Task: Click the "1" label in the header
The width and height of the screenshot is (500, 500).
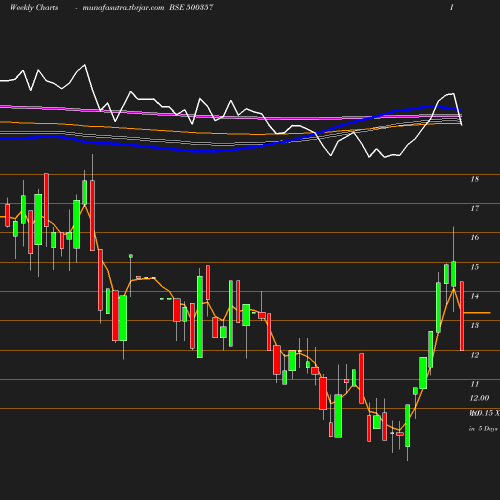Action: click(452, 7)
